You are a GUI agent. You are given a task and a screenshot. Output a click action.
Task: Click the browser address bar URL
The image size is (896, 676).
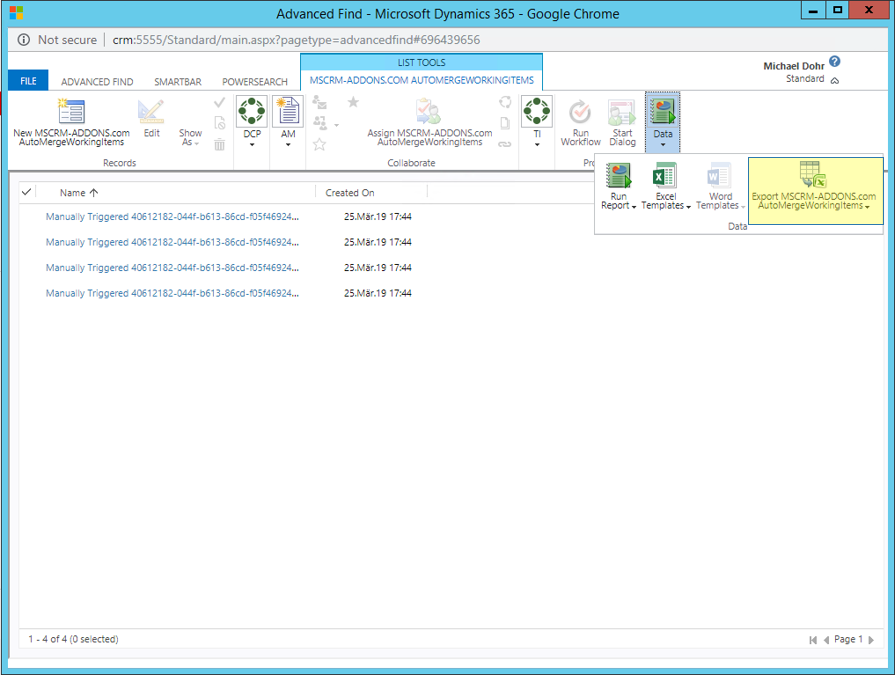[x=296, y=40]
